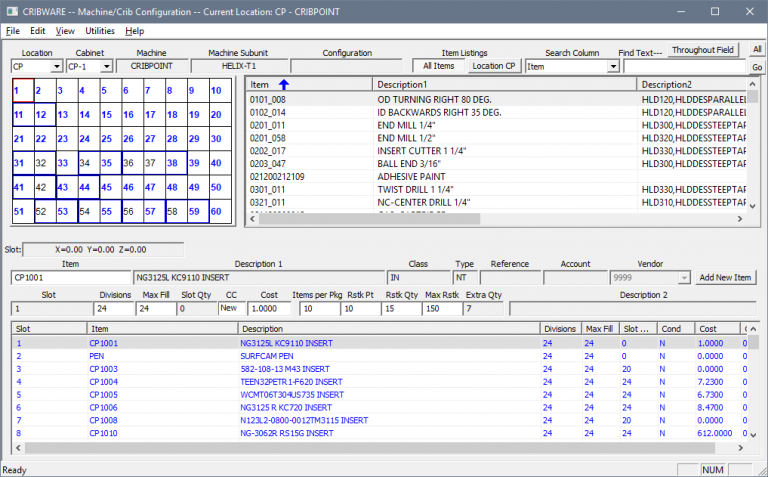
Task: Open the View menu
Action: pyautogui.click(x=65, y=31)
